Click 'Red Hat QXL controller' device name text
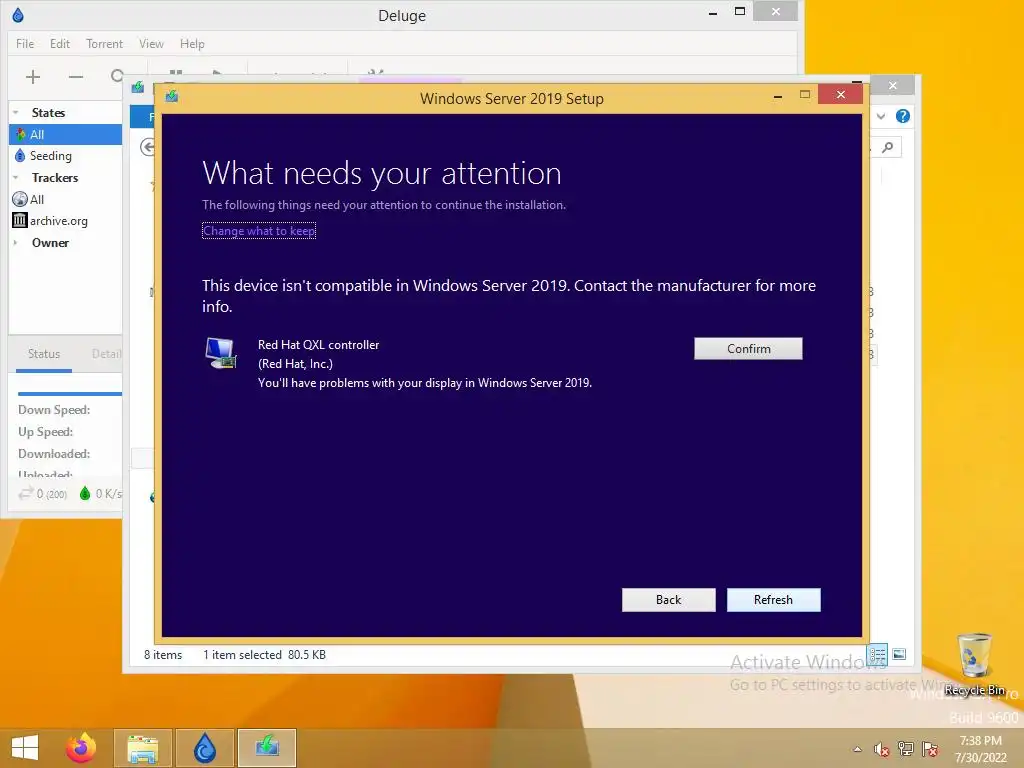Image resolution: width=1024 pixels, height=768 pixels. click(x=319, y=345)
